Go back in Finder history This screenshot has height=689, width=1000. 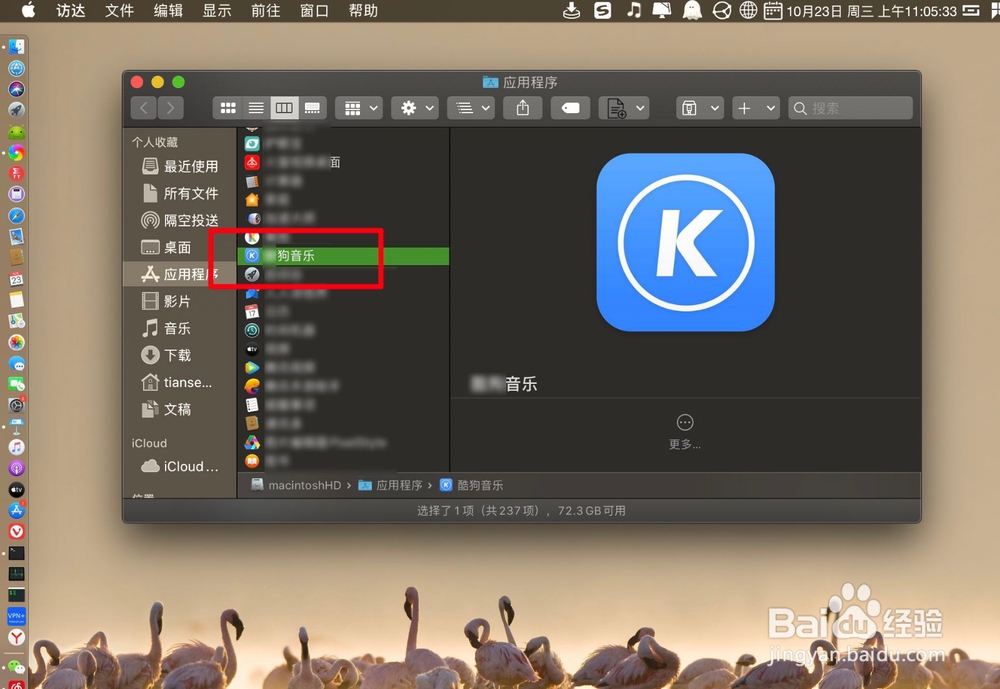pos(144,108)
